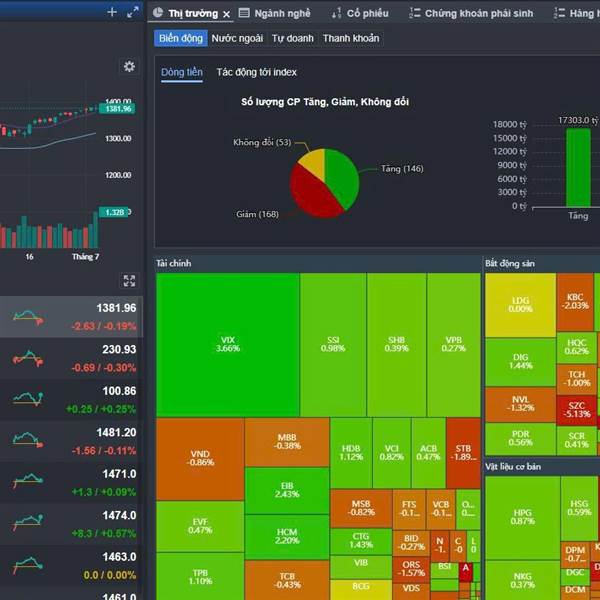Click the pie chart icon on Thị trường tab
Image resolution: width=600 pixels, height=600 pixels.
[158, 13]
